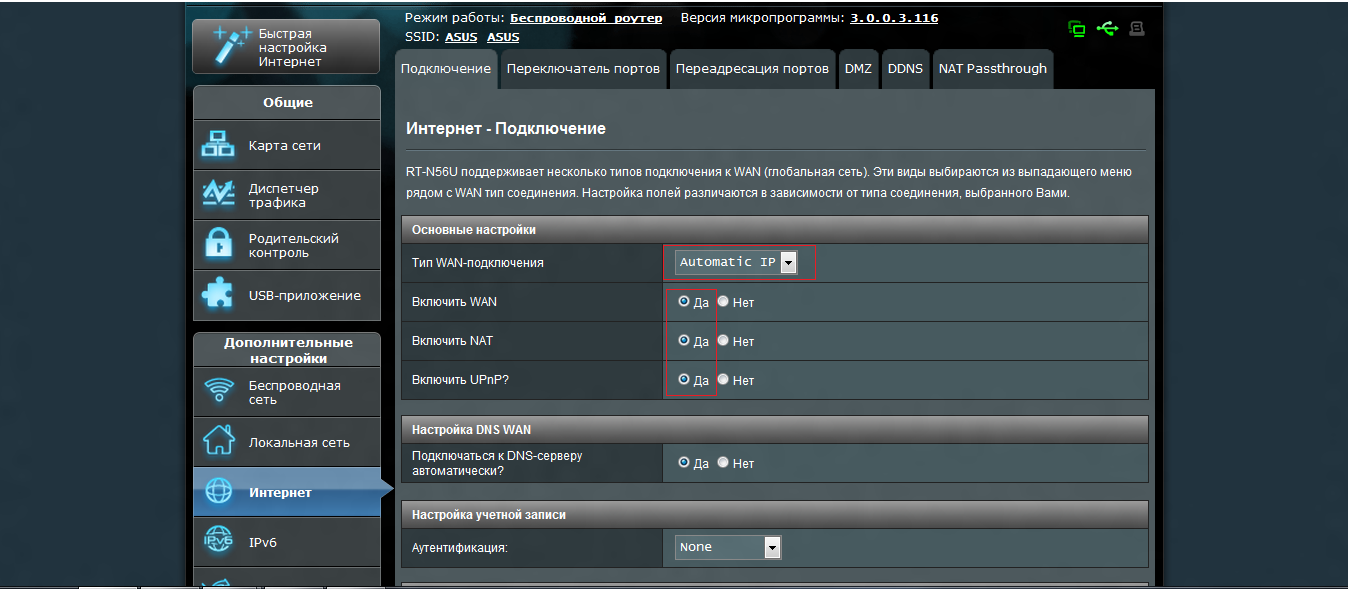
Task: Click the green USB status icon
Action: 1107,29
